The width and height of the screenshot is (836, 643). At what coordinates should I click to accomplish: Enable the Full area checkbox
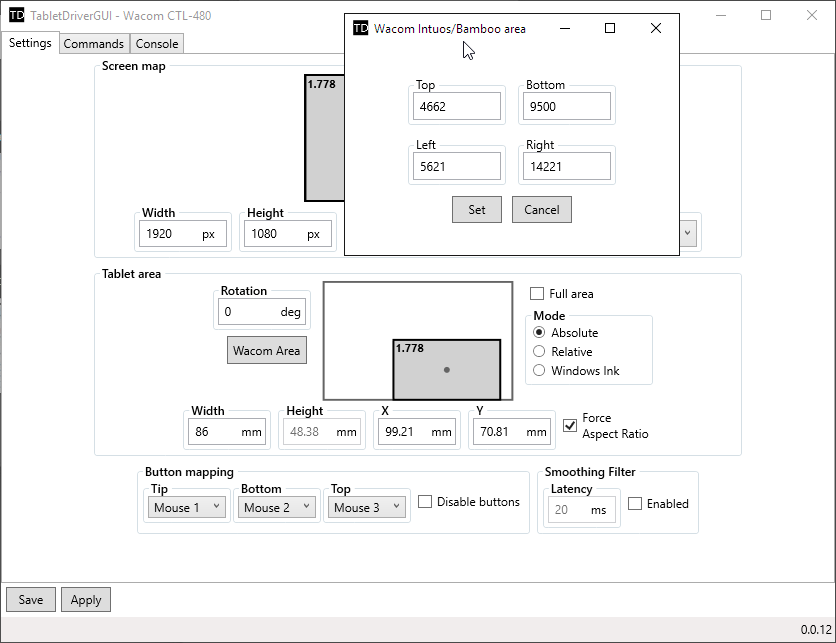[x=537, y=294]
